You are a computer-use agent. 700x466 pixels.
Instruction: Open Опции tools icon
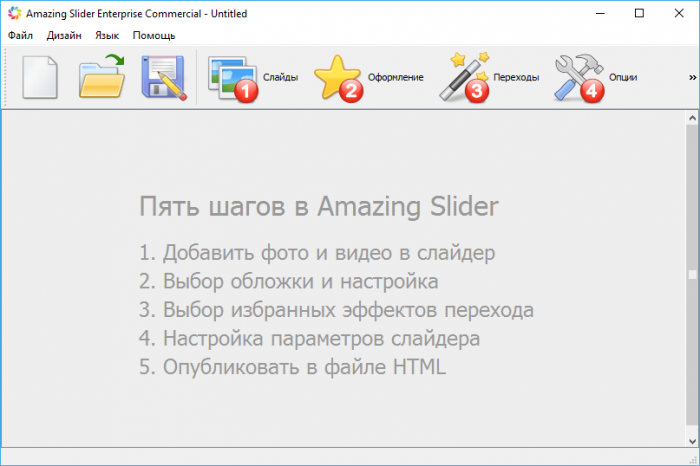(x=595, y=78)
